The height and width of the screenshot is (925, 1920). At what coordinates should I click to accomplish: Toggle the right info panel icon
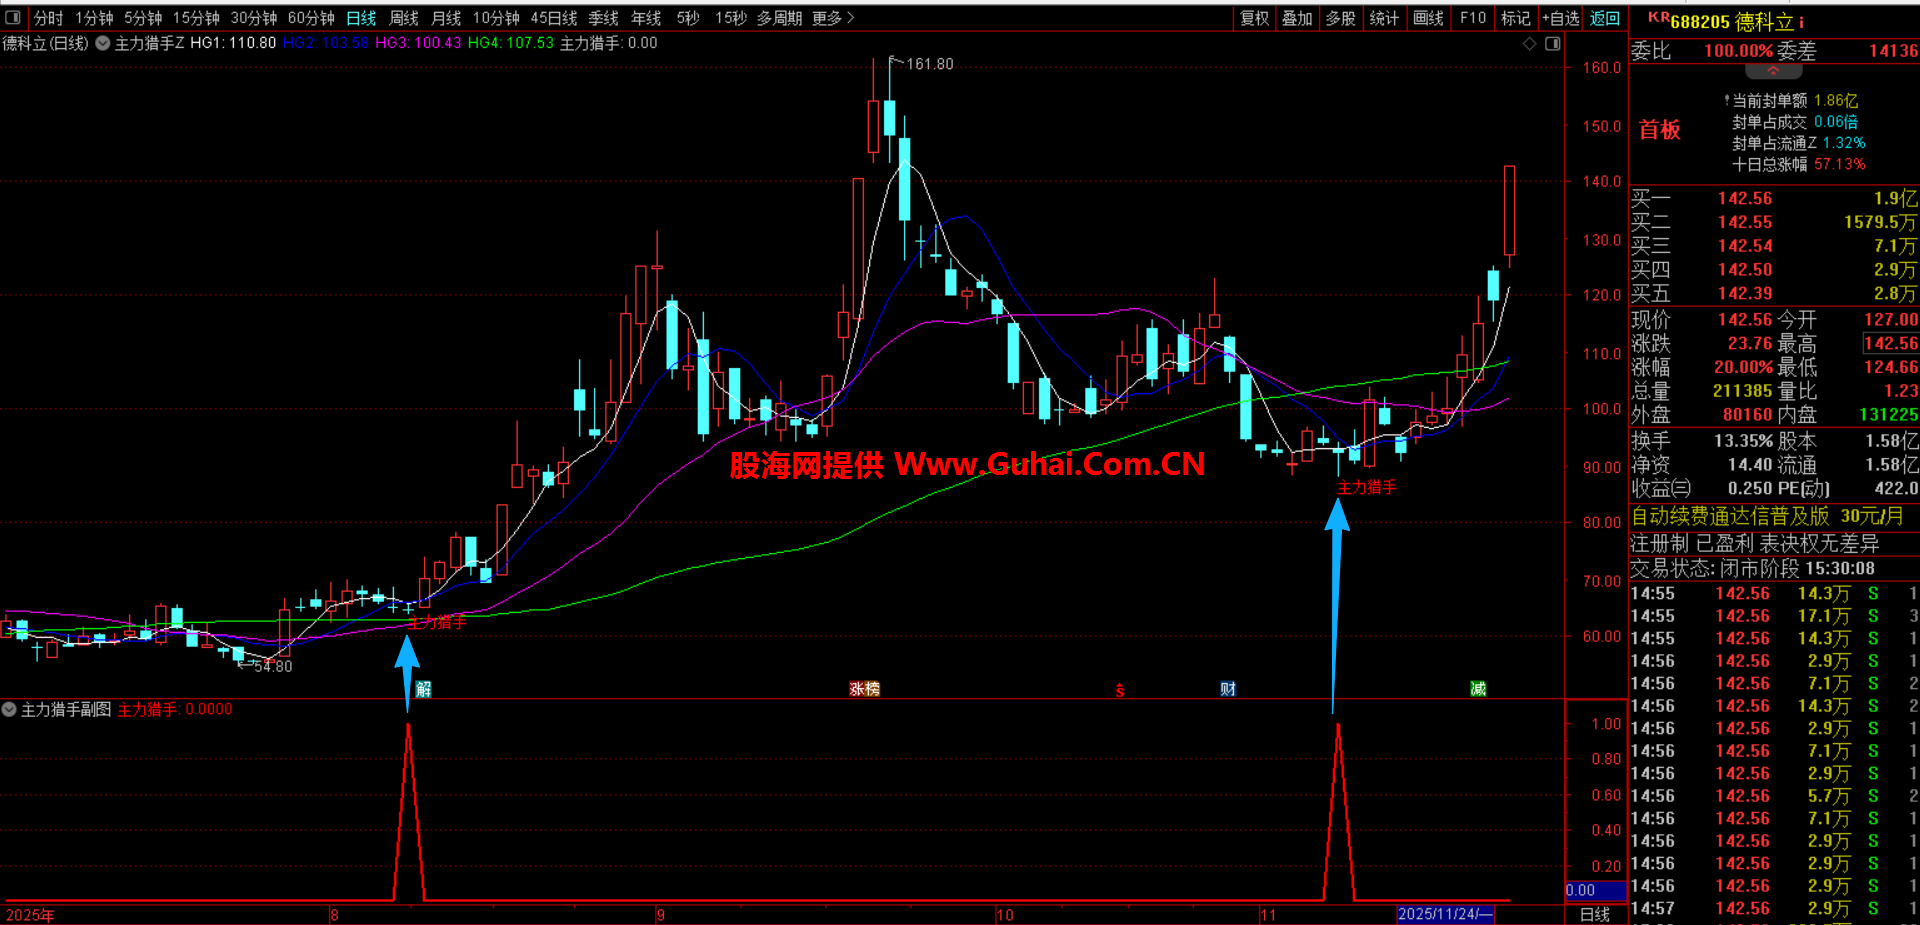(1552, 43)
